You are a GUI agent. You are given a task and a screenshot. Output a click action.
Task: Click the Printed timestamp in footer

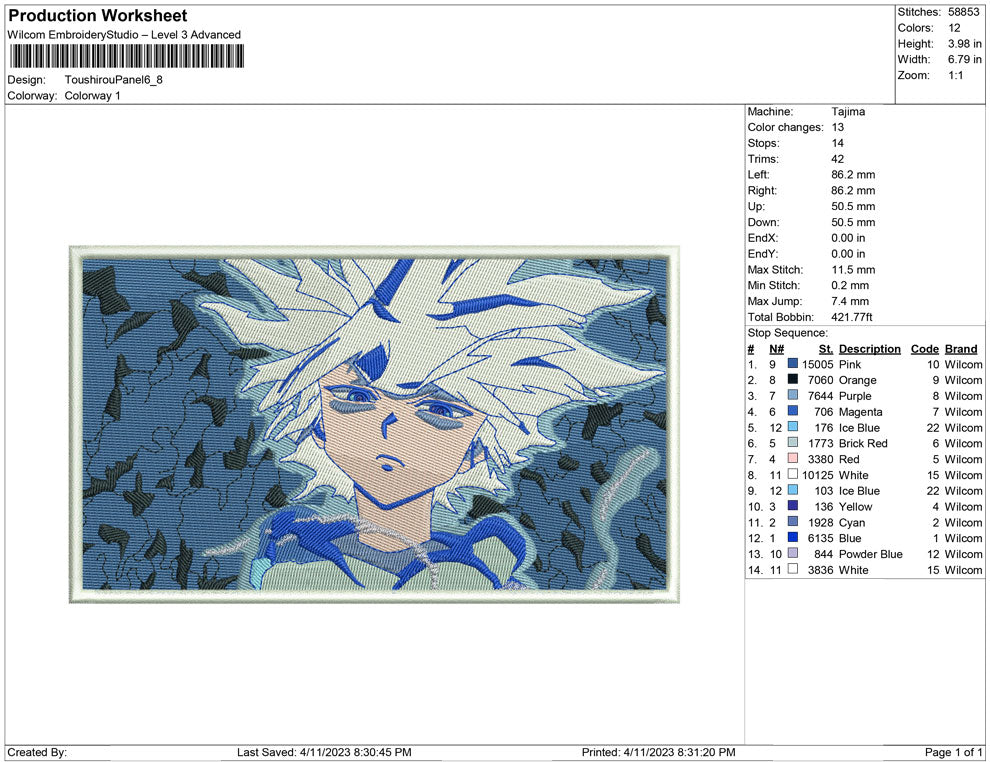pyautogui.click(x=659, y=752)
